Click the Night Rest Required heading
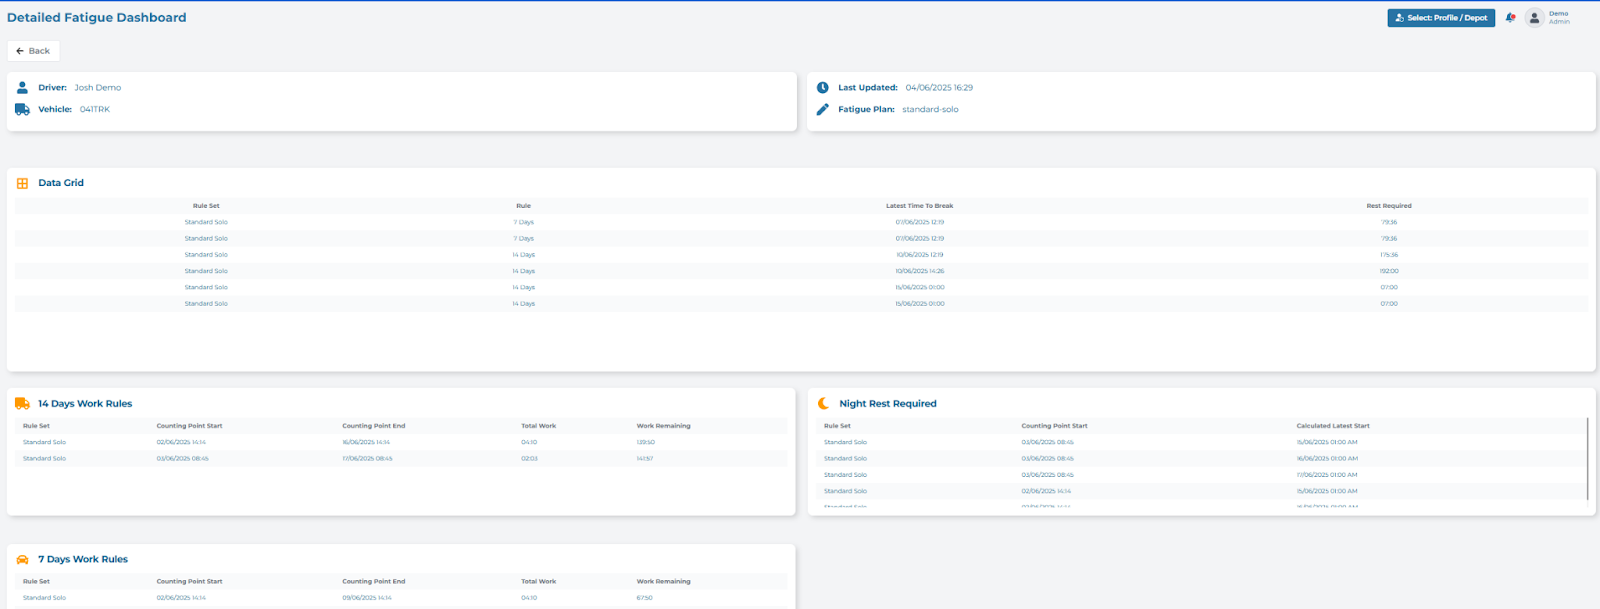 coord(888,404)
